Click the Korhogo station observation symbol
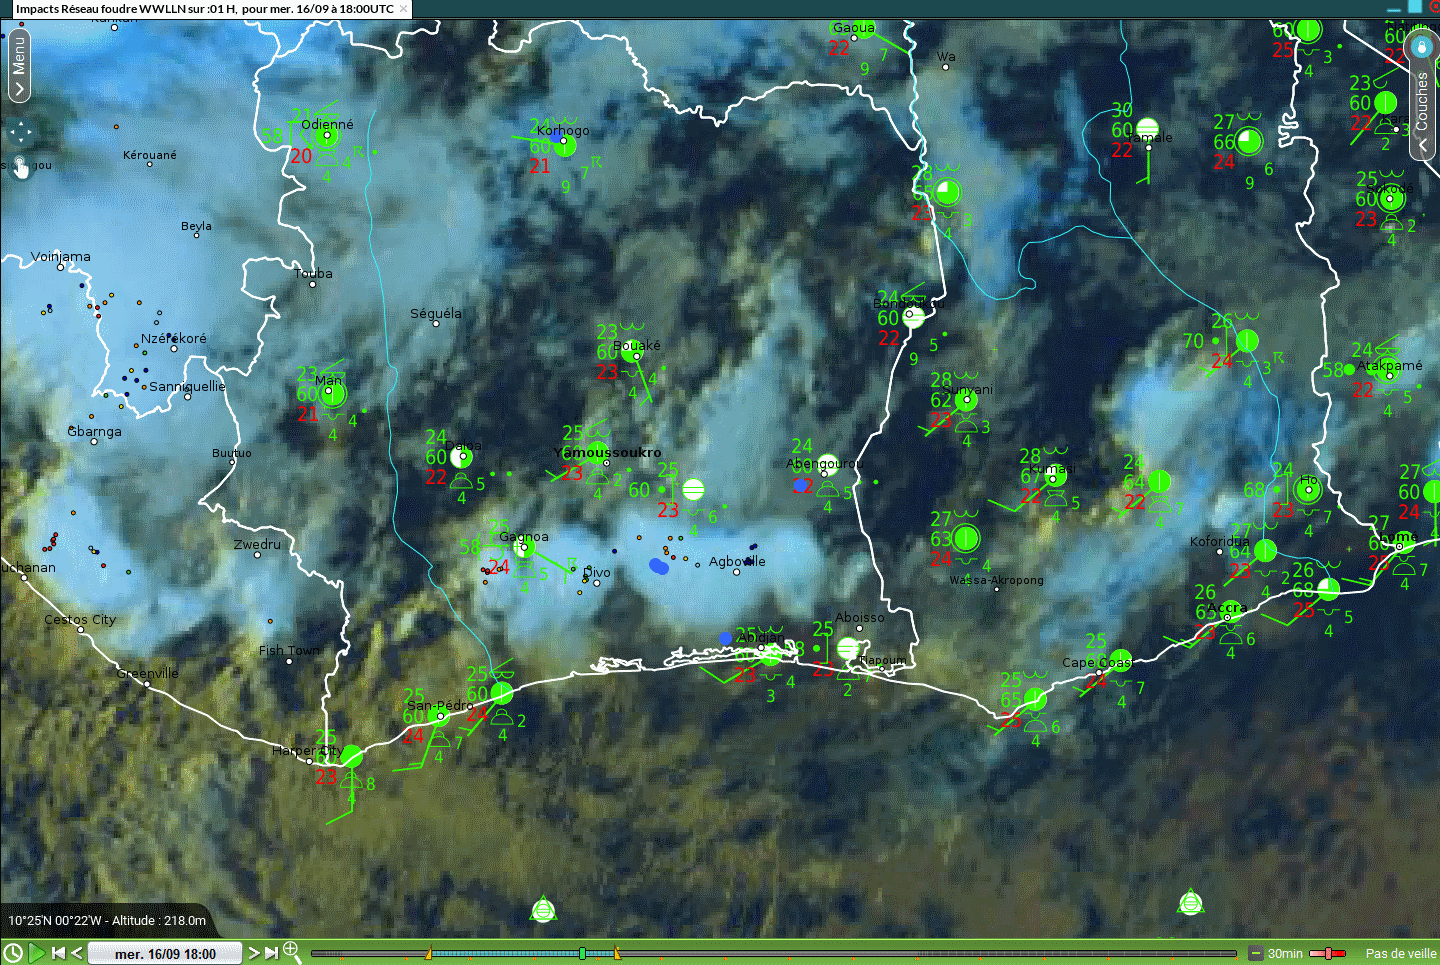The width and height of the screenshot is (1440, 965). click(563, 145)
